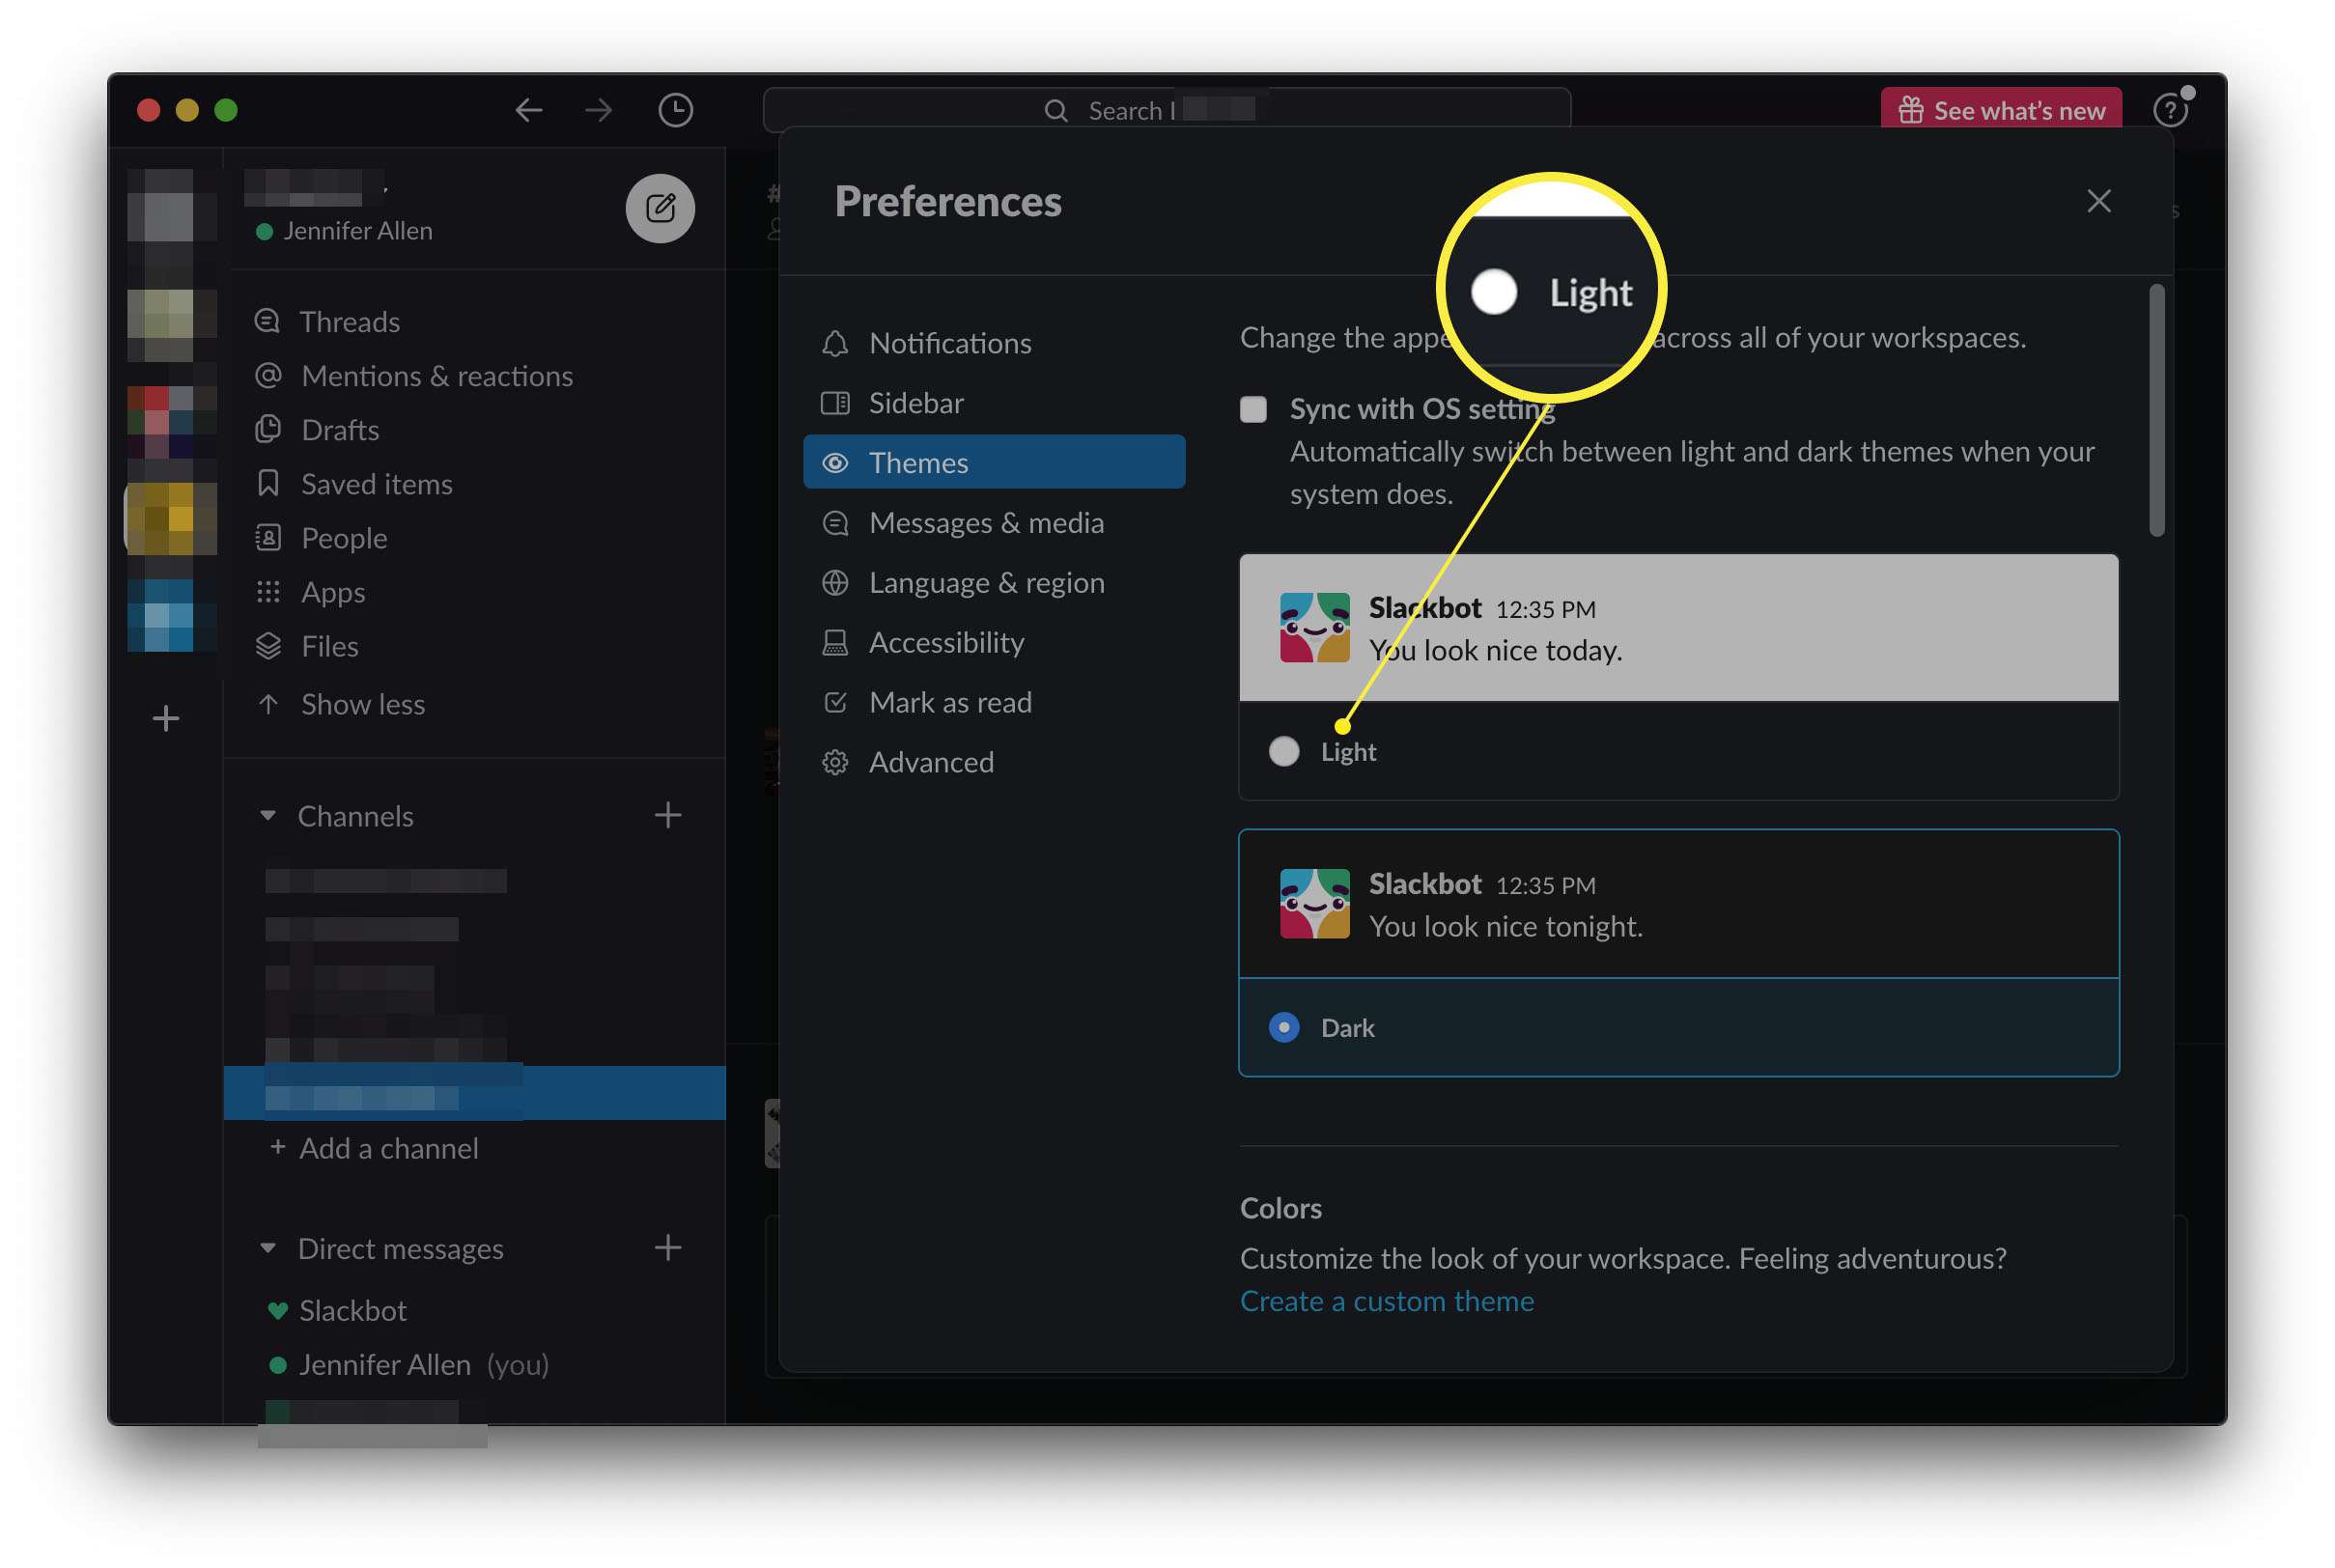Click the compose new message icon
2335x1568 pixels.
pos(660,208)
